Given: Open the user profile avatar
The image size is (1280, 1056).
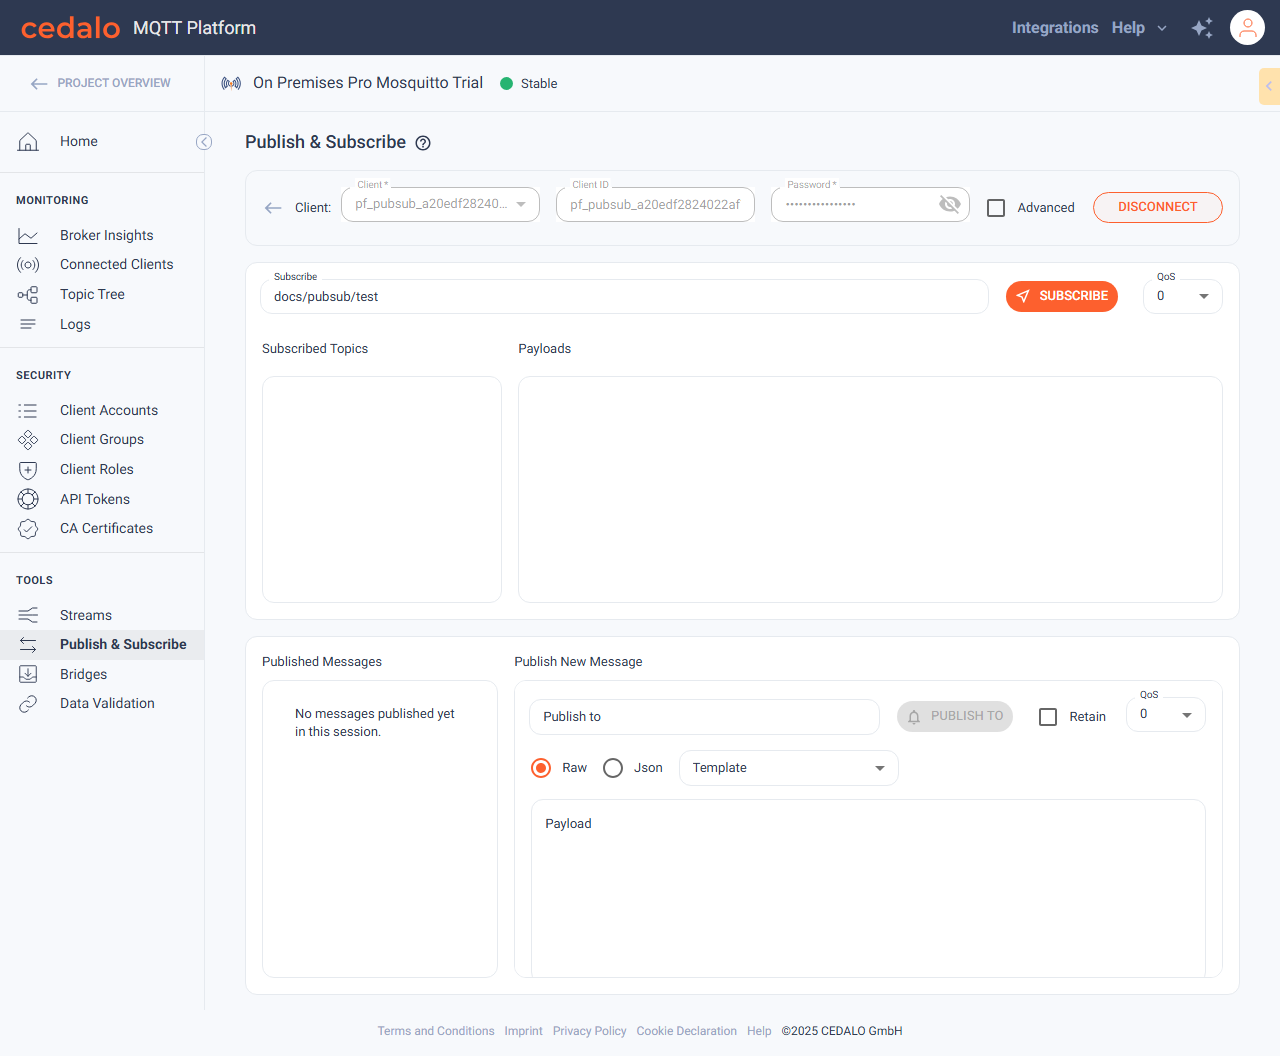Looking at the screenshot, I should tap(1248, 28).
